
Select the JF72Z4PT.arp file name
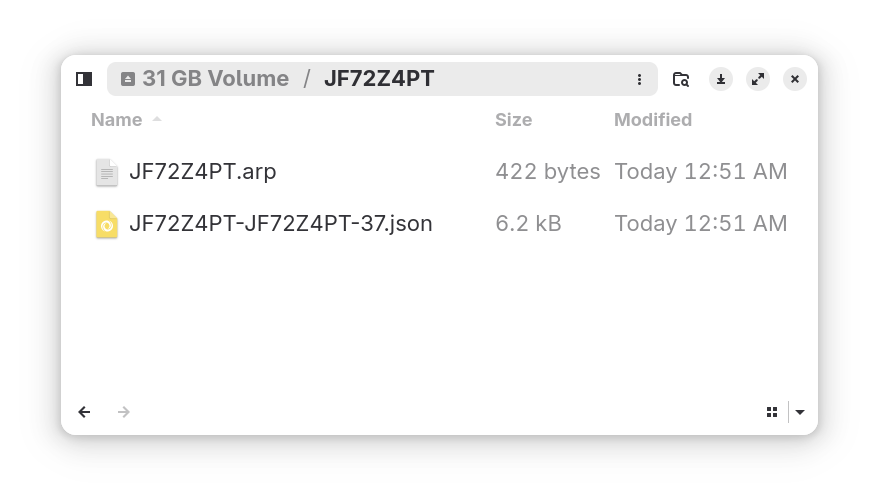tap(203, 172)
